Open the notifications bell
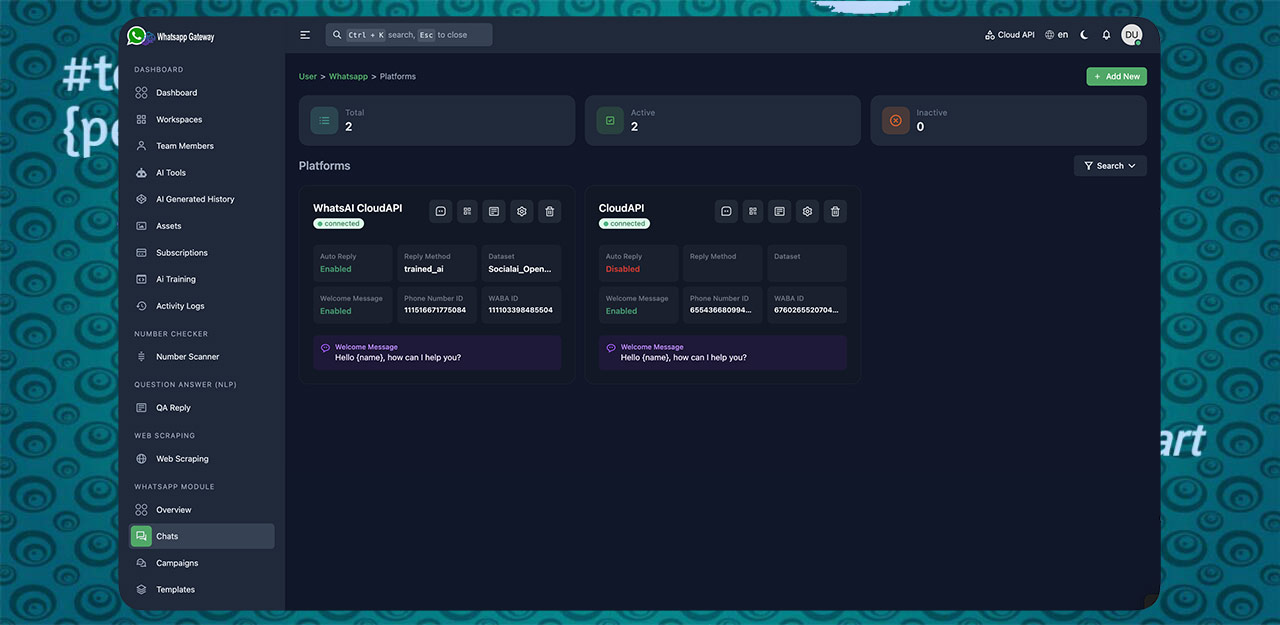Viewport: 1280px width, 625px height. [1106, 35]
